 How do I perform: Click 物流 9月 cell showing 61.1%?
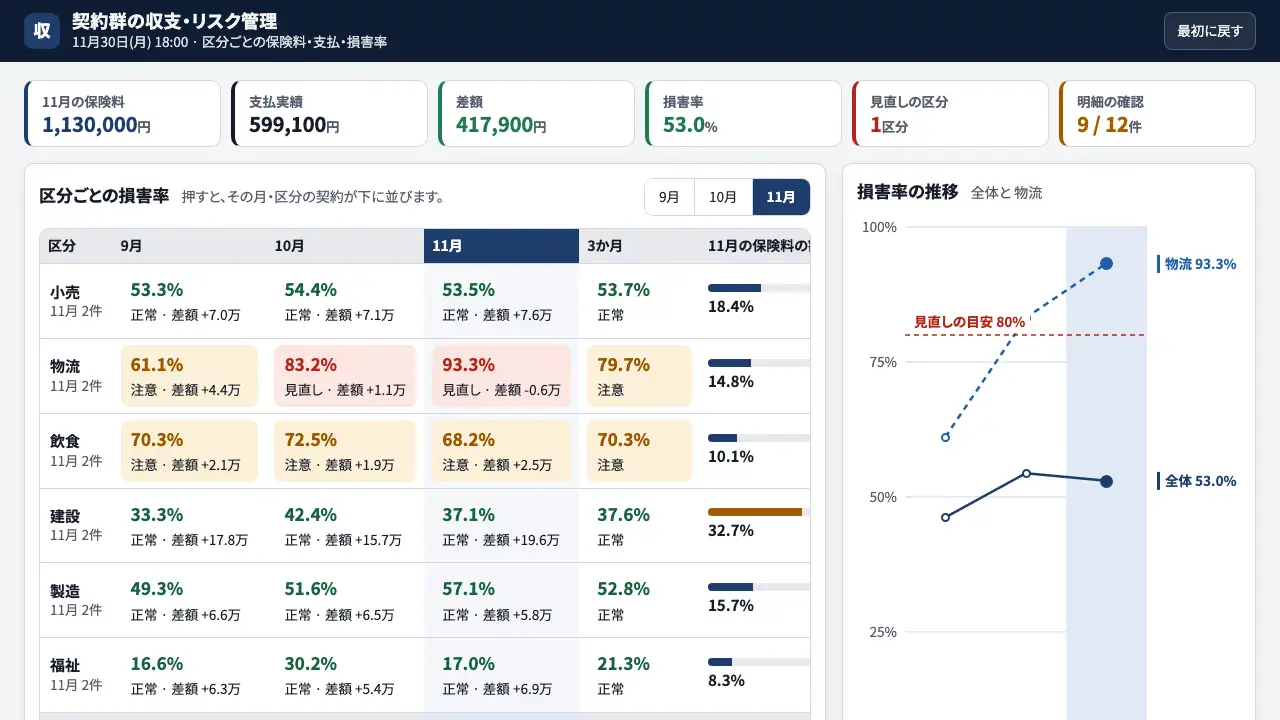[189, 376]
